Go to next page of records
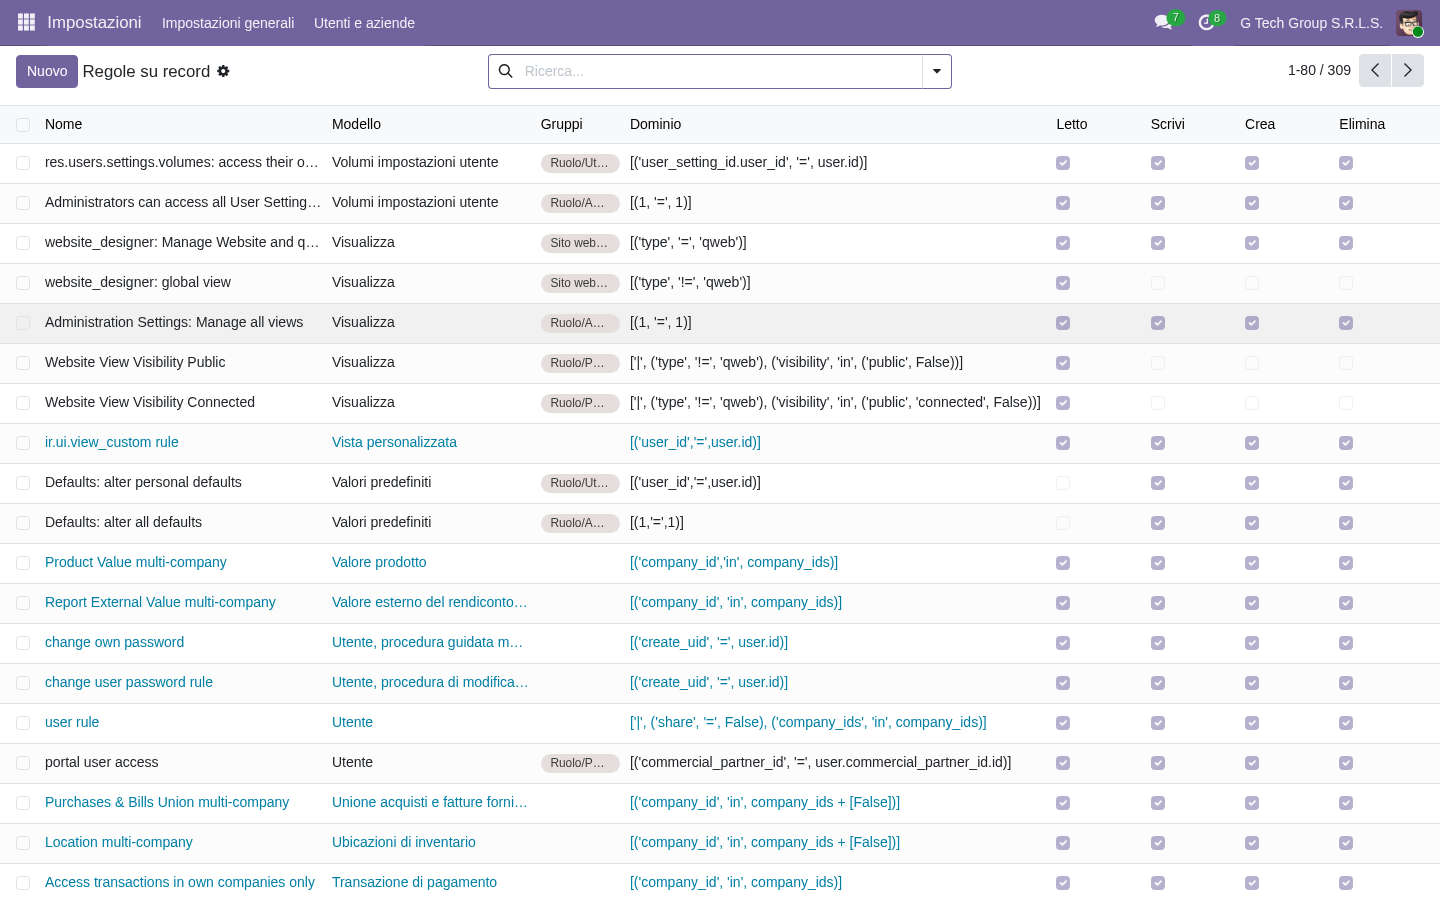This screenshot has height=900, width=1440. tap(1407, 70)
